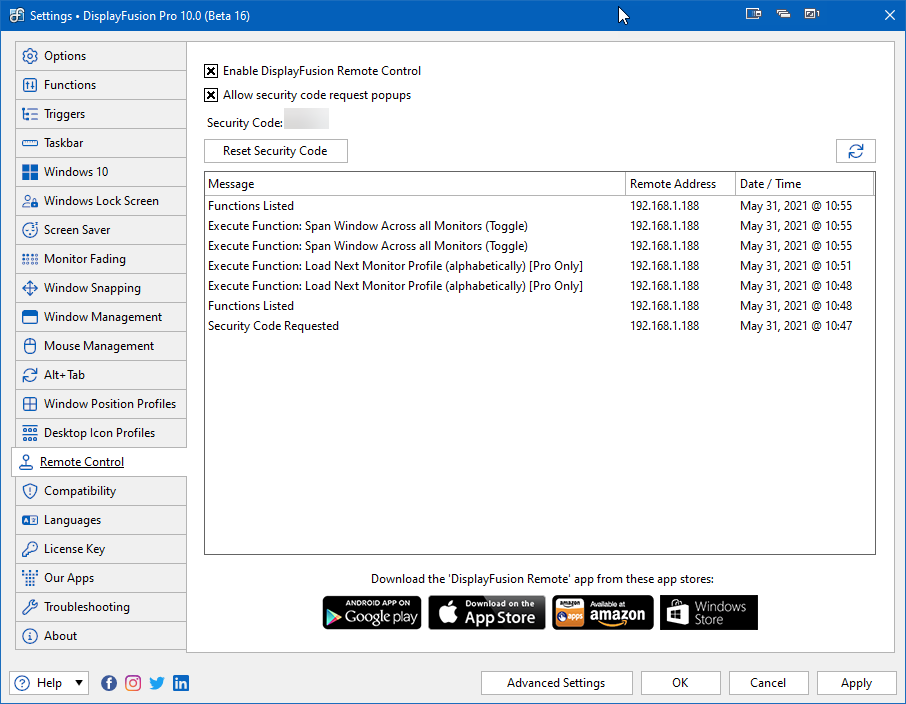Click the Our Apps dotted icon

(x=29, y=578)
